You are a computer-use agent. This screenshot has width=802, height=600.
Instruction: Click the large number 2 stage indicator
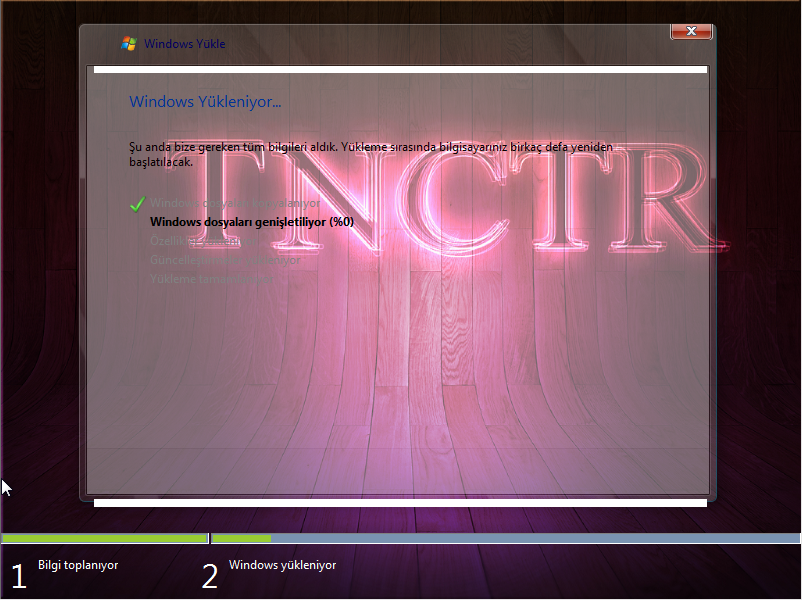coord(210,576)
